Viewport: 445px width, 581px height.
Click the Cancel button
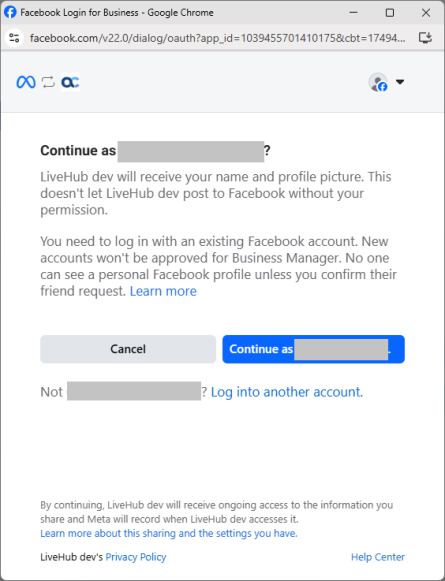pos(128,349)
